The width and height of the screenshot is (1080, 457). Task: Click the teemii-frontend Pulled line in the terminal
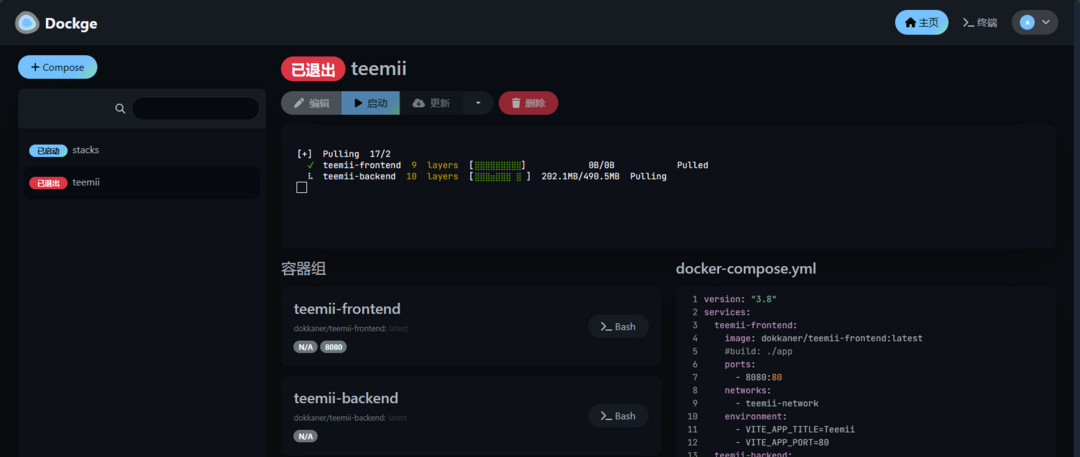pos(508,165)
